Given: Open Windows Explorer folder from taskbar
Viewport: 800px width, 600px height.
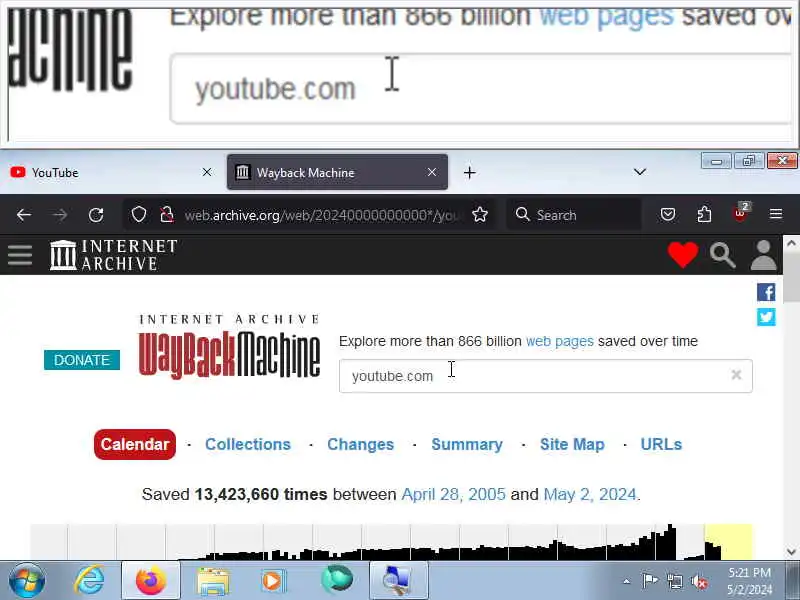Looking at the screenshot, I should [x=213, y=580].
